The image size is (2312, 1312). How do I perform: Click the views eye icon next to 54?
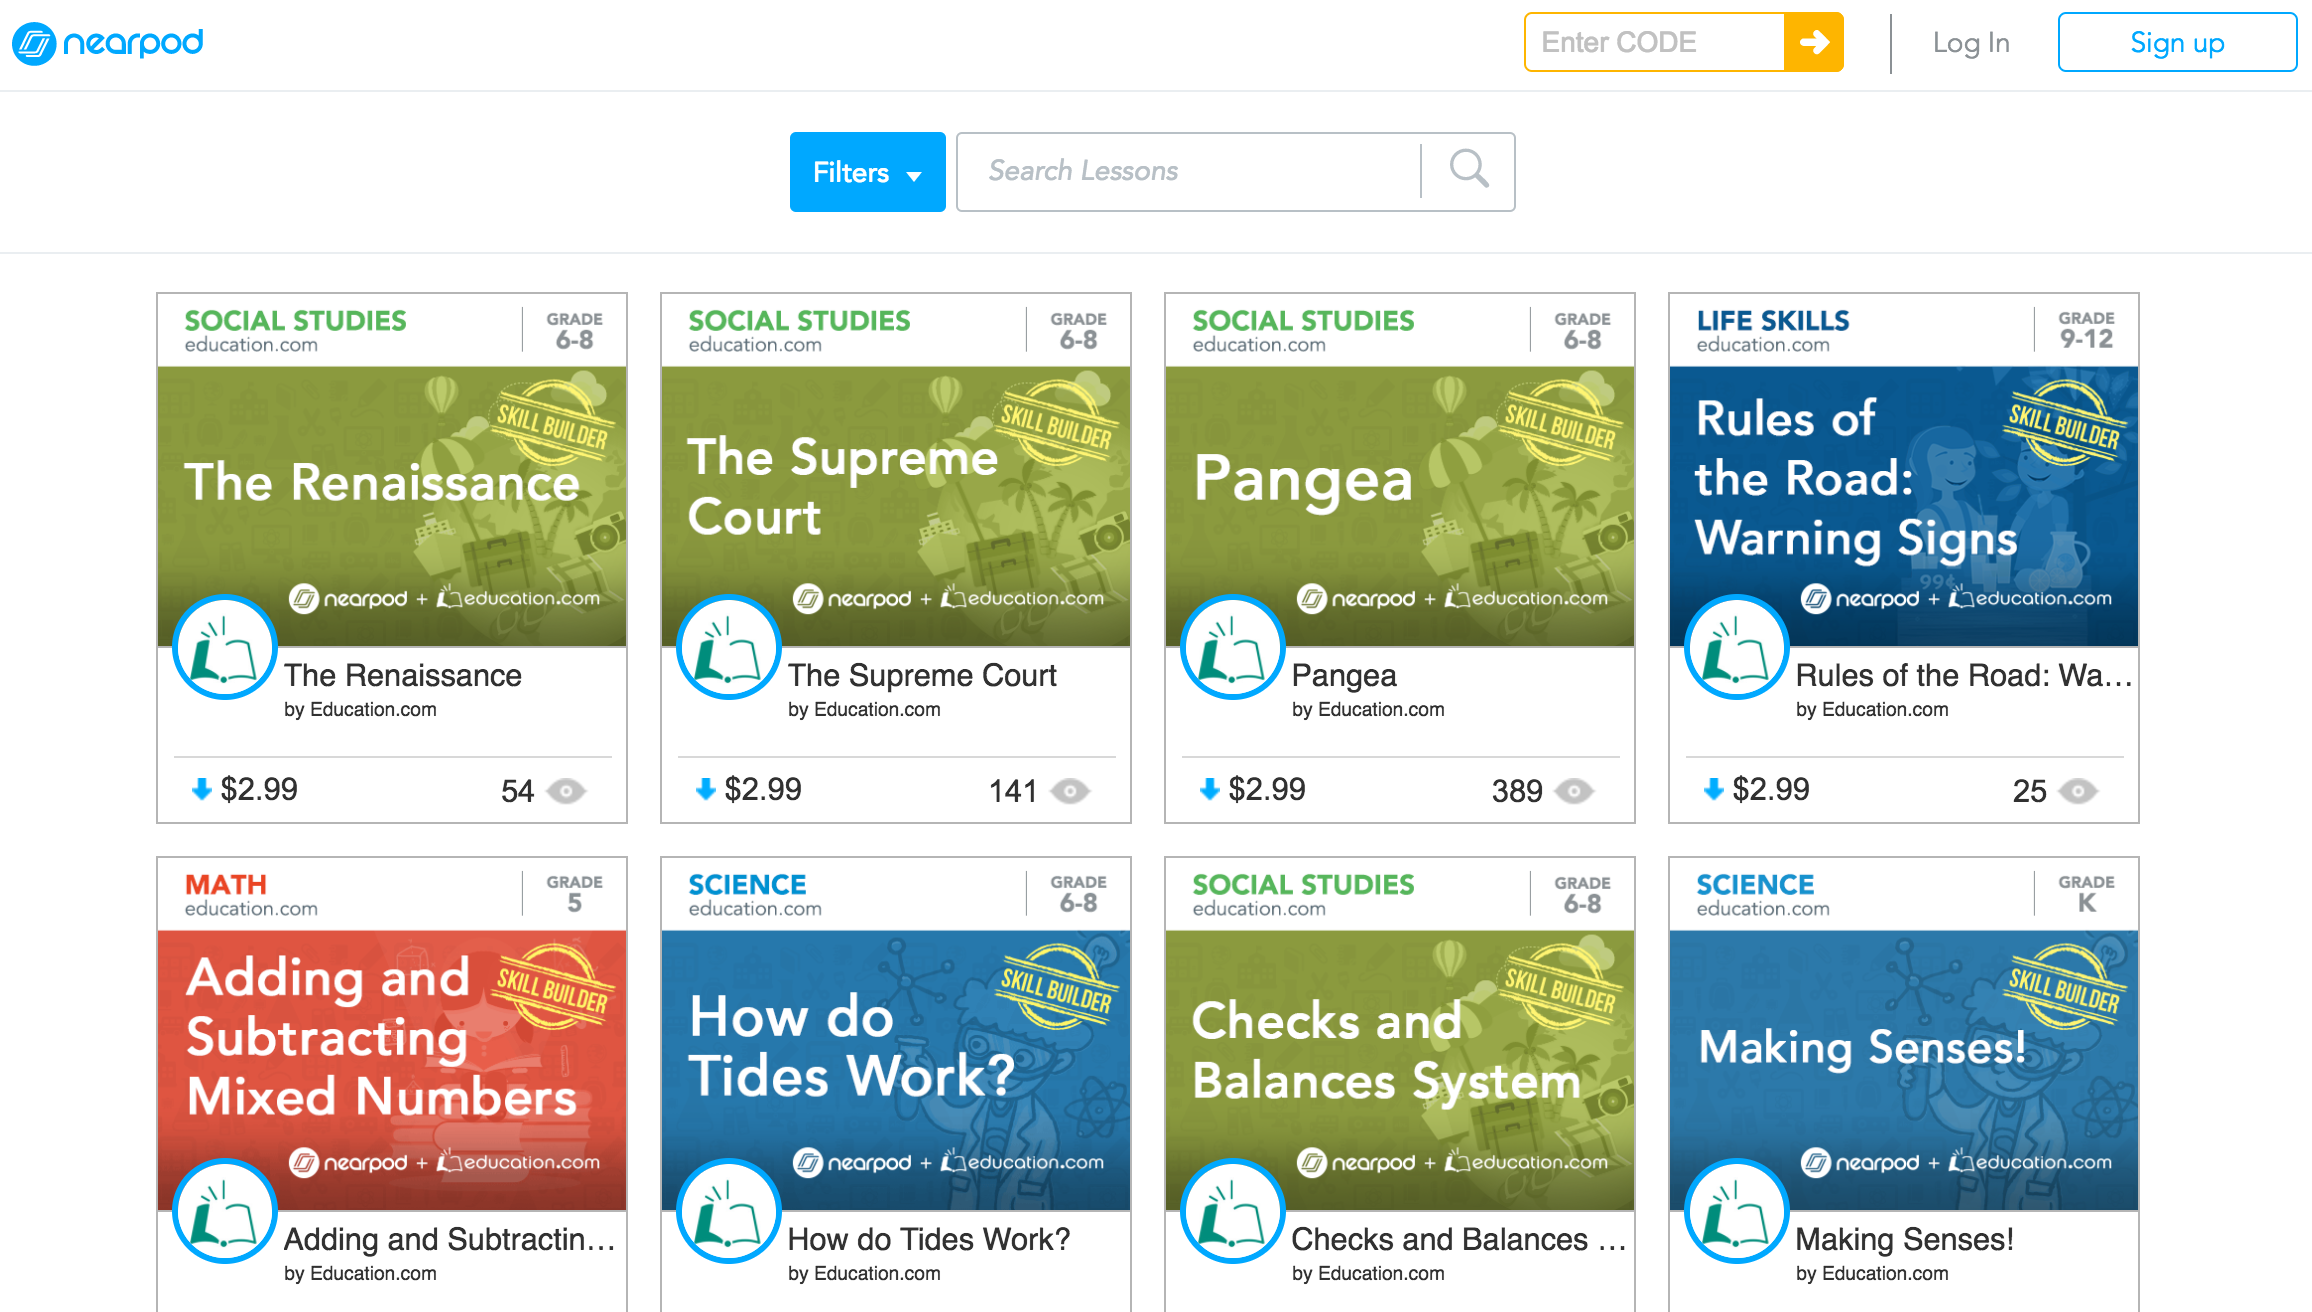[566, 791]
